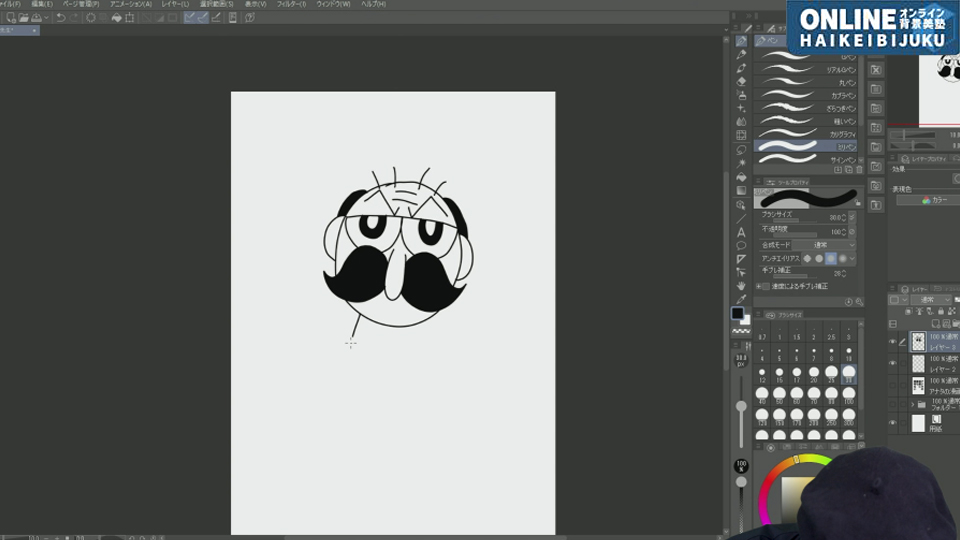Toggle visibility of 用紙 paper layer
960x540 pixels.
coord(893,423)
